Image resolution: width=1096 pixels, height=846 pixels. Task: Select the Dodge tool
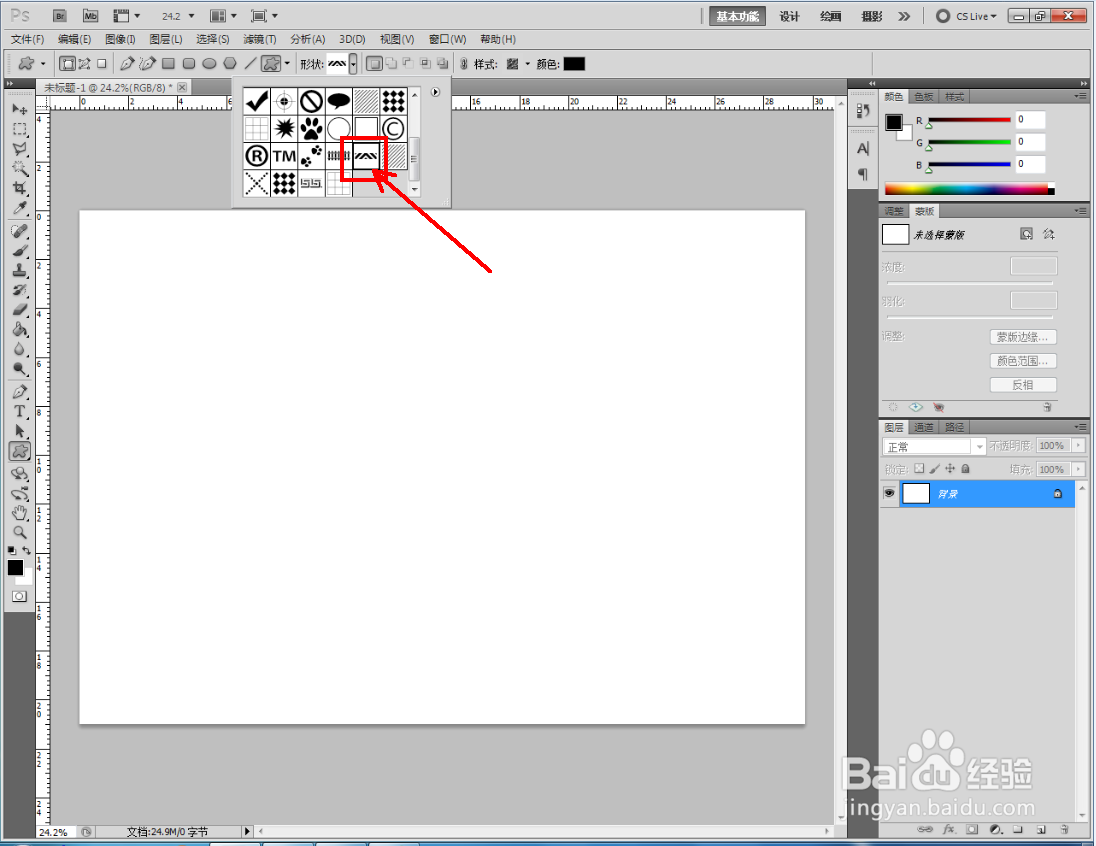(20, 368)
